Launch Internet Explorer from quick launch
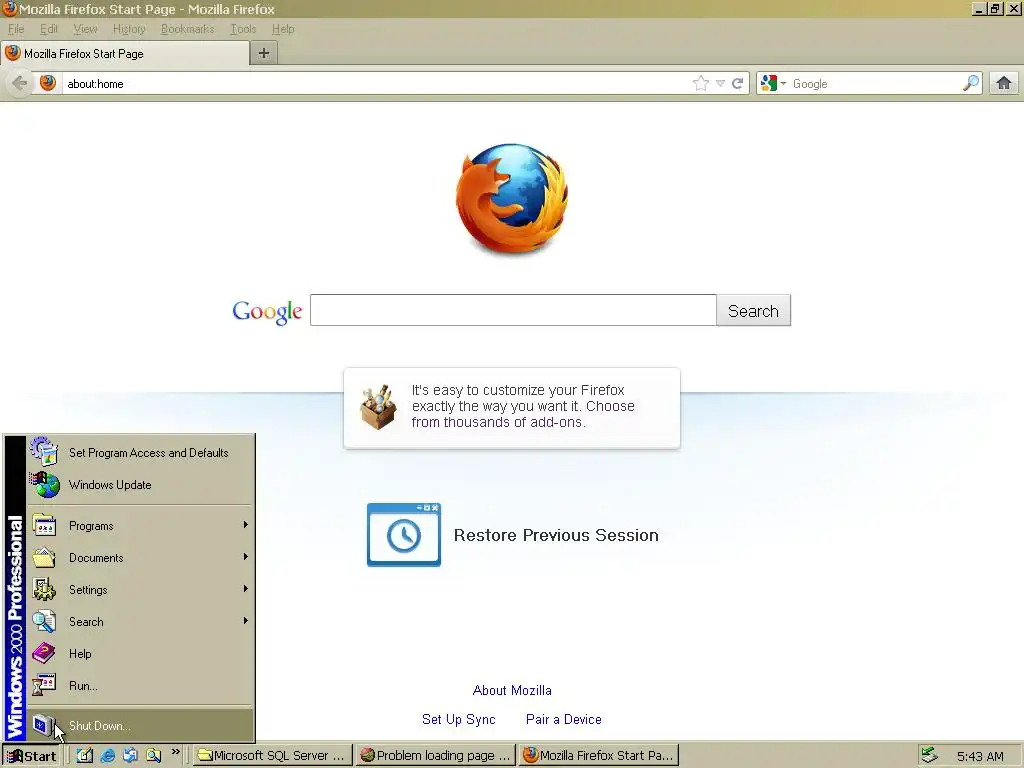 (108, 756)
